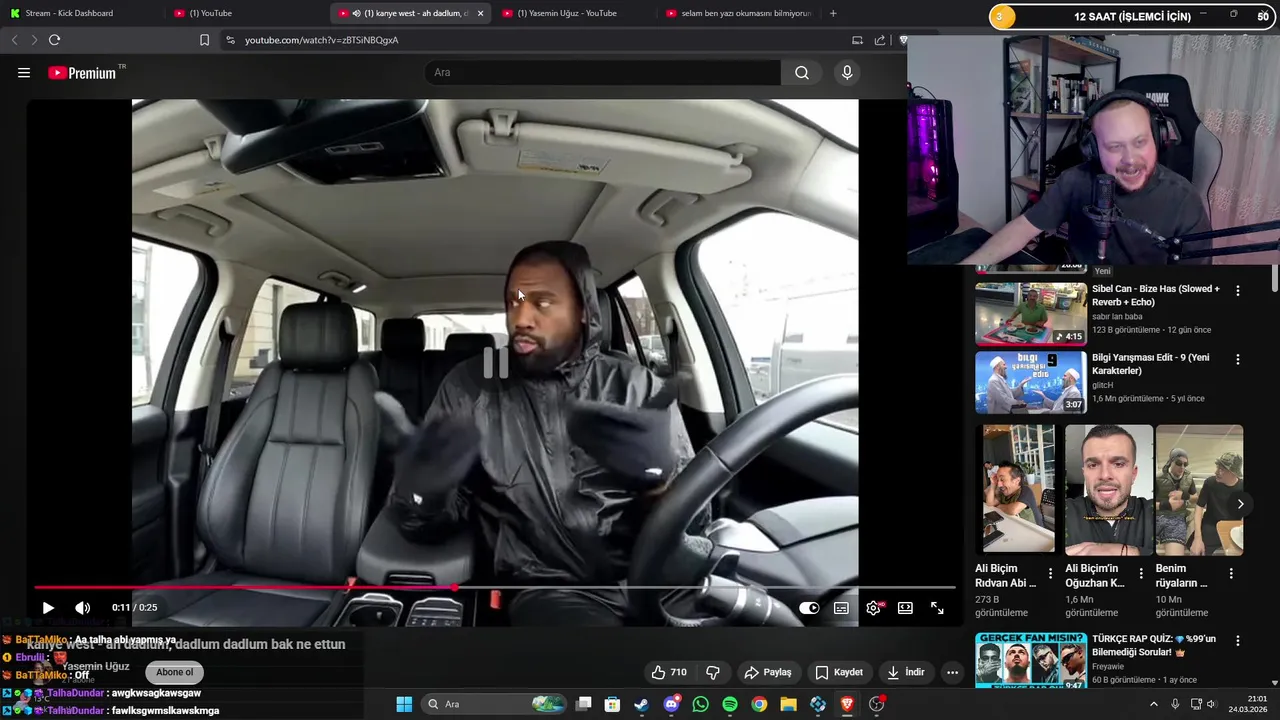Show next shorts with right chevron
The height and width of the screenshot is (720, 1280).
(x=1240, y=504)
